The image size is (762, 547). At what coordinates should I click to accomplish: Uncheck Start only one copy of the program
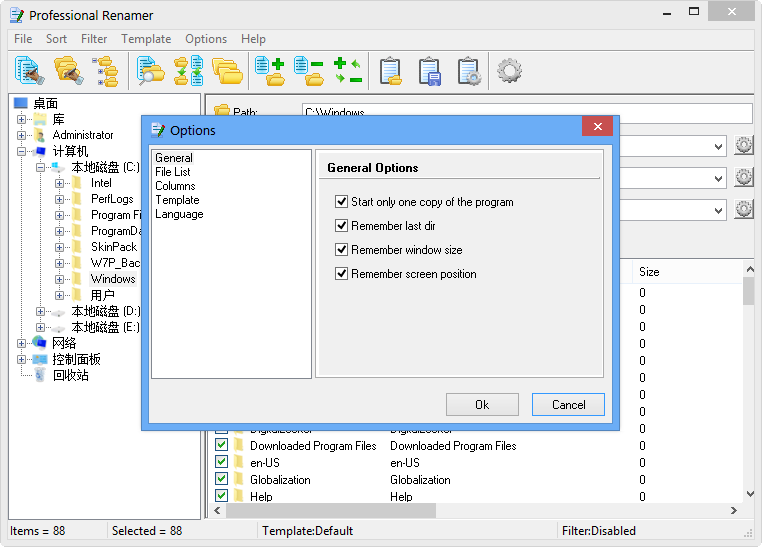tap(342, 202)
